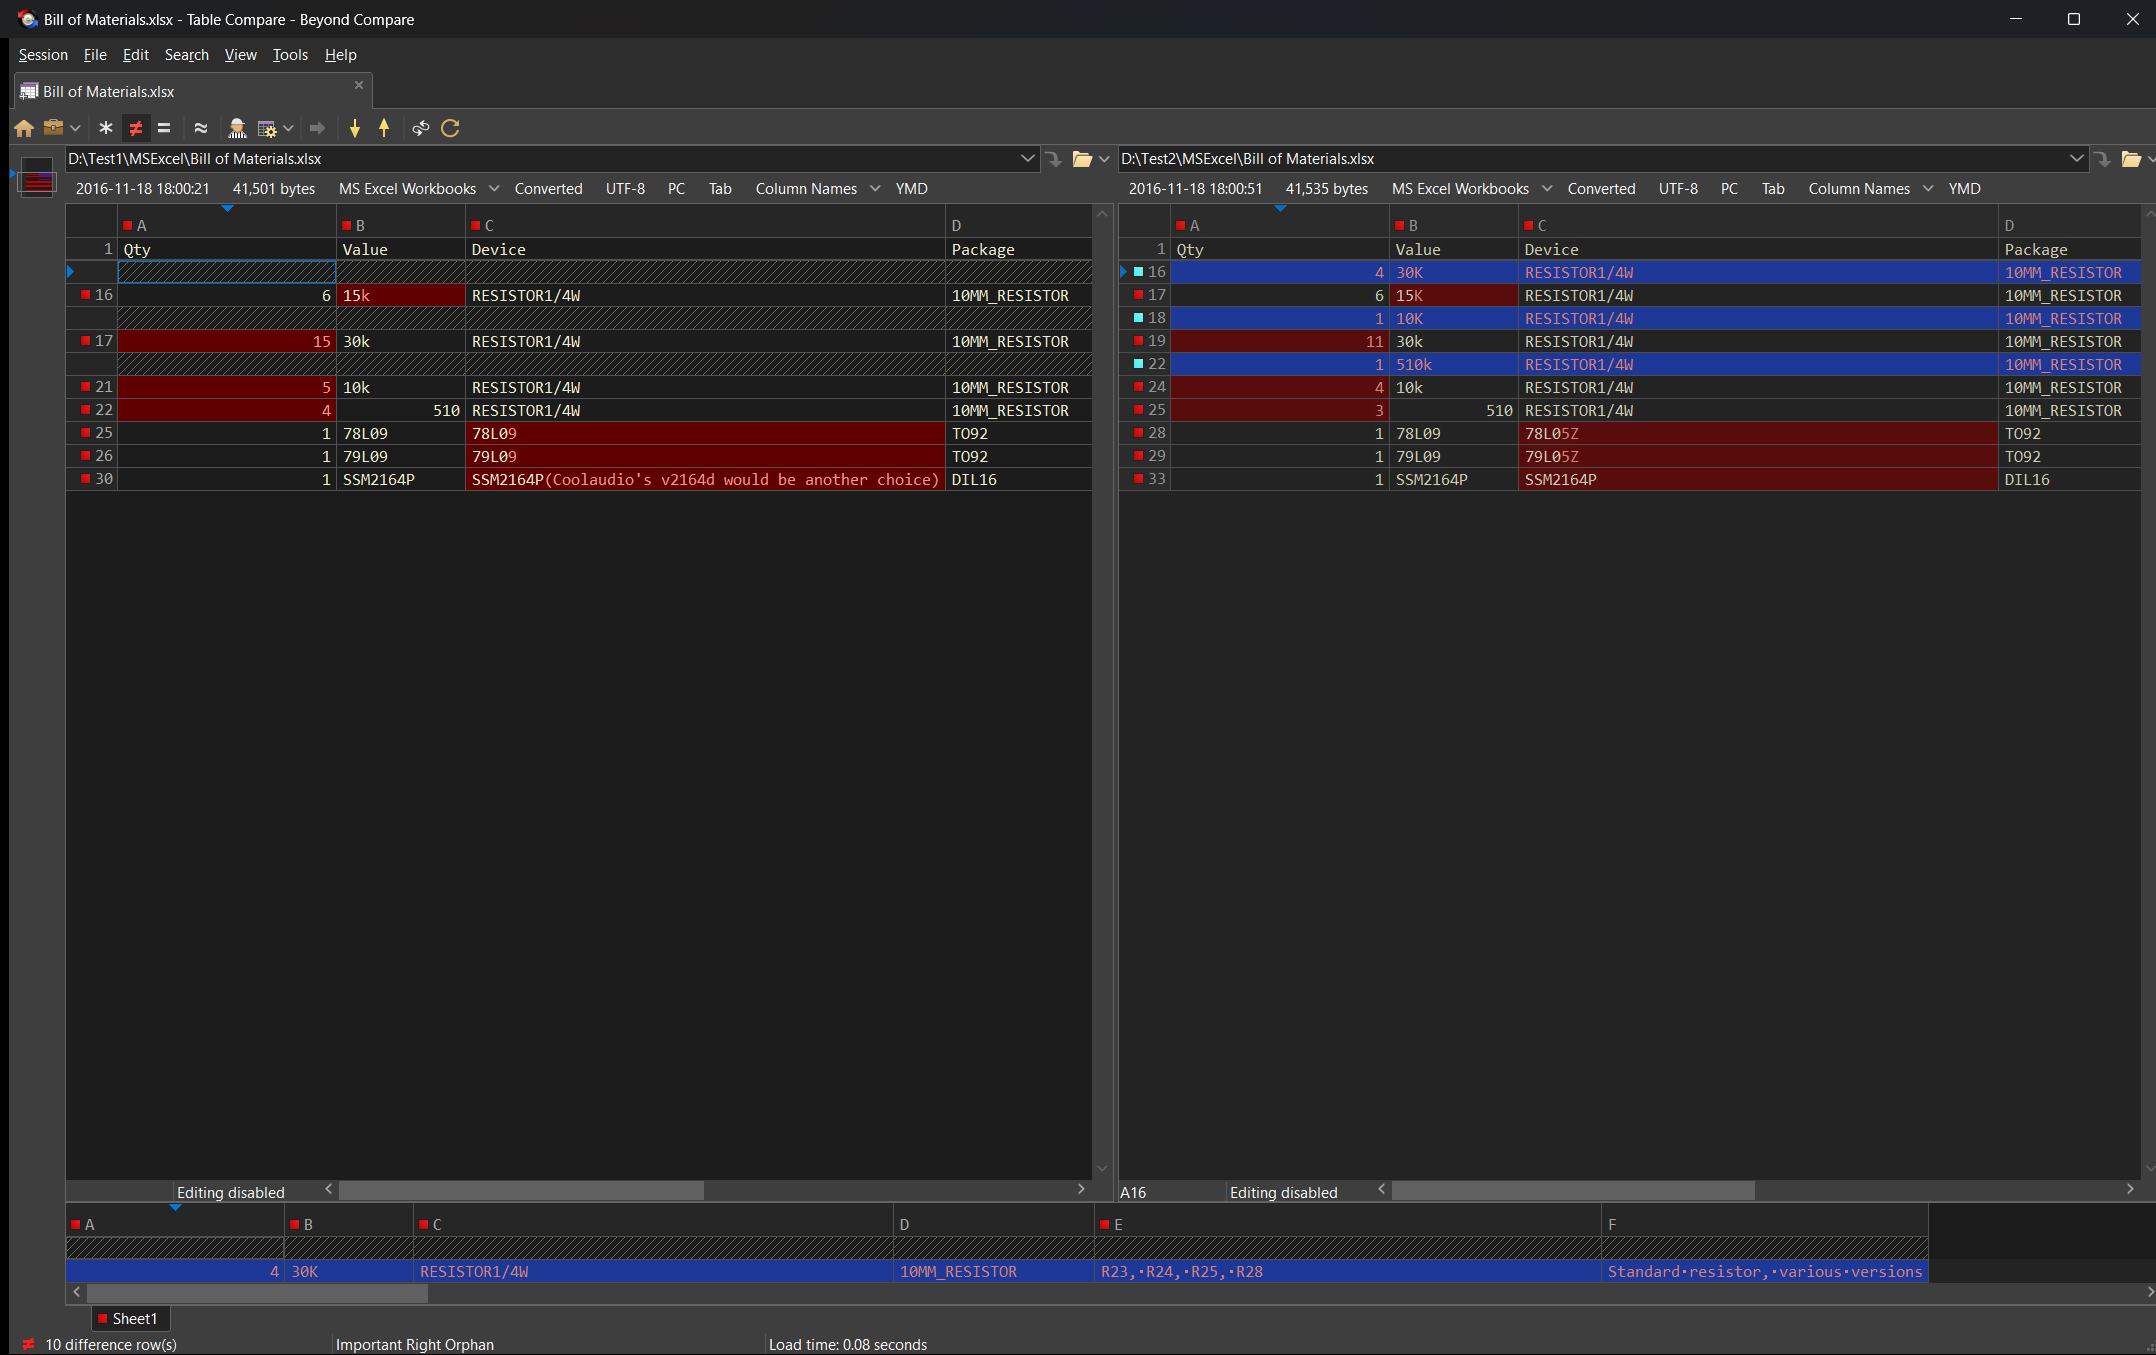Screen dimensions: 2156x1355
Task: Open the File menu
Action: (x=95, y=55)
